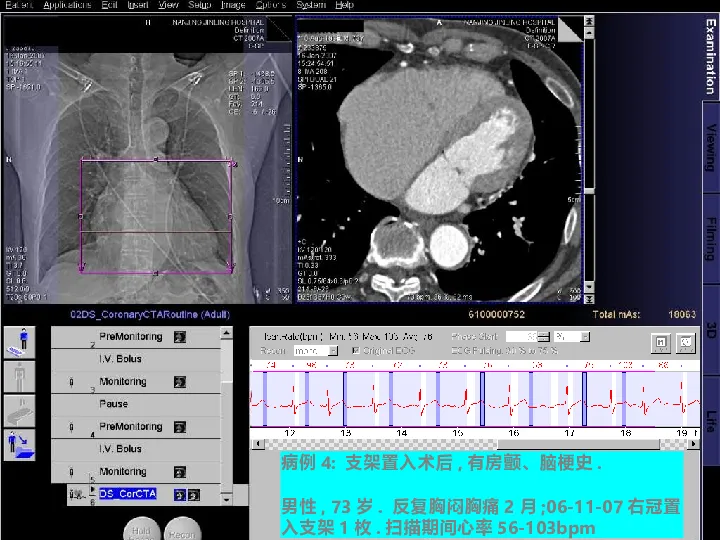Screen dimensions: 720x540
Task: Click ECG scrollbar right arrow
Action: coord(693,444)
